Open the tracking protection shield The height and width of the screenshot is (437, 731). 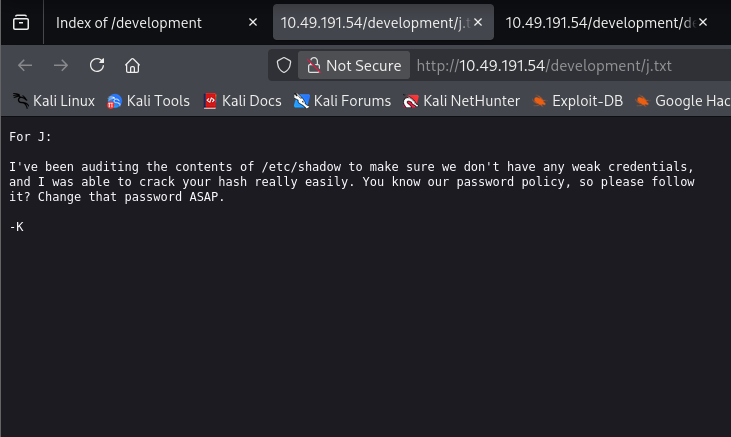coord(284,66)
